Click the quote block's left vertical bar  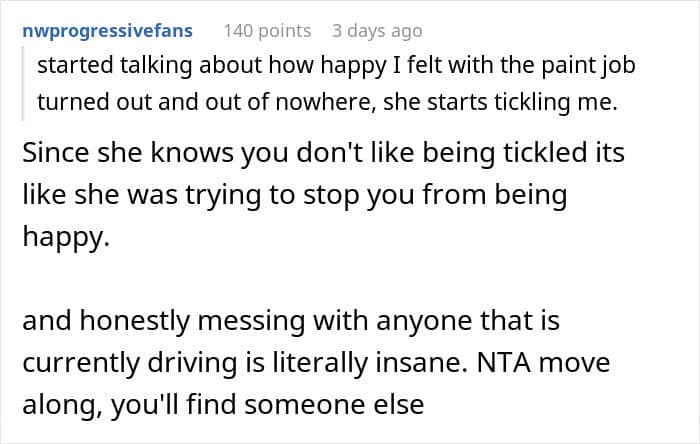[29, 84]
